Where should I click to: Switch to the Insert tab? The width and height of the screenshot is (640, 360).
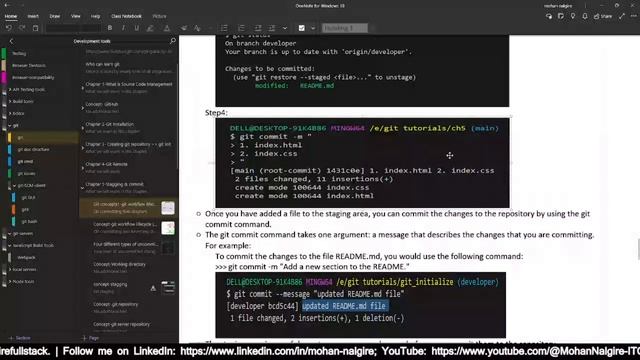33,16
